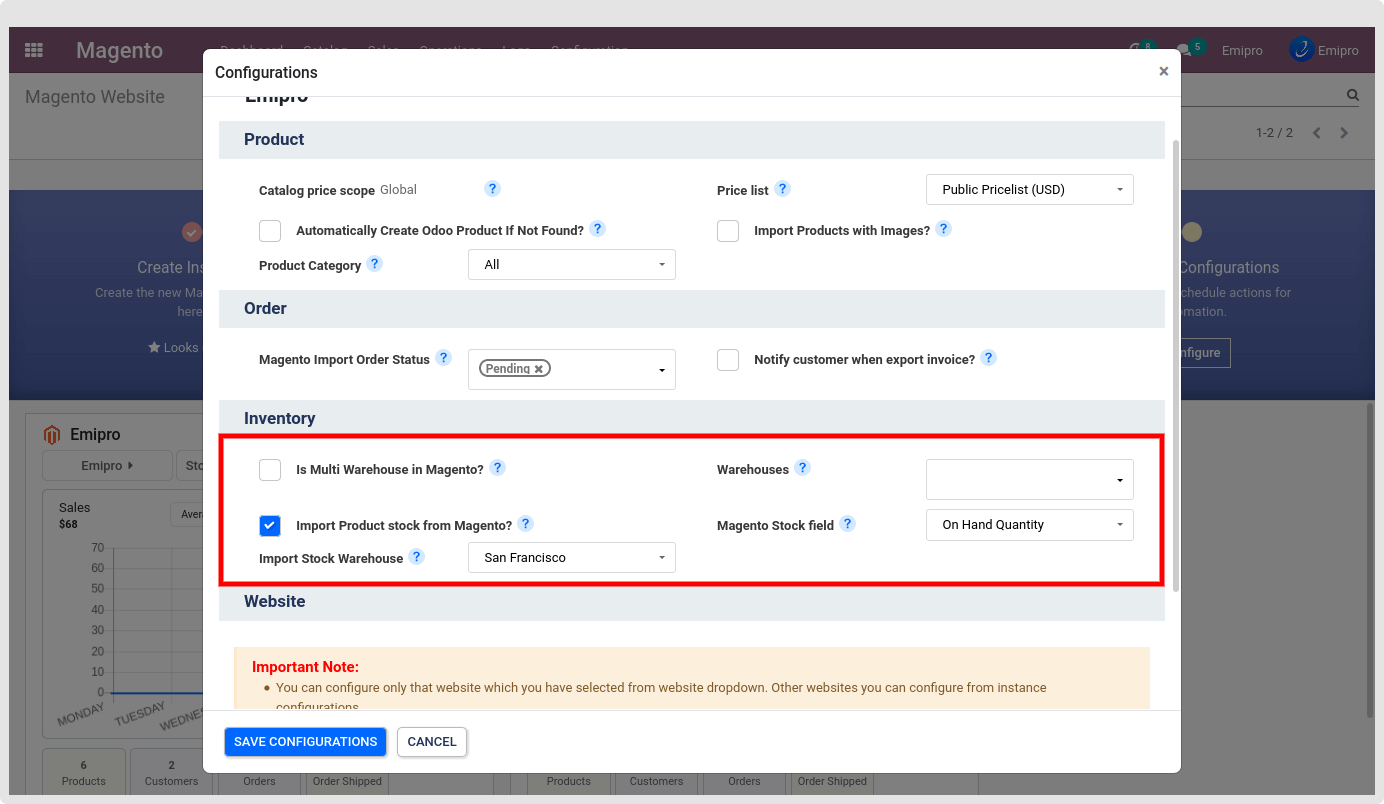This screenshot has width=1384, height=804.
Task: Click the Website section header
Action: 692,602
